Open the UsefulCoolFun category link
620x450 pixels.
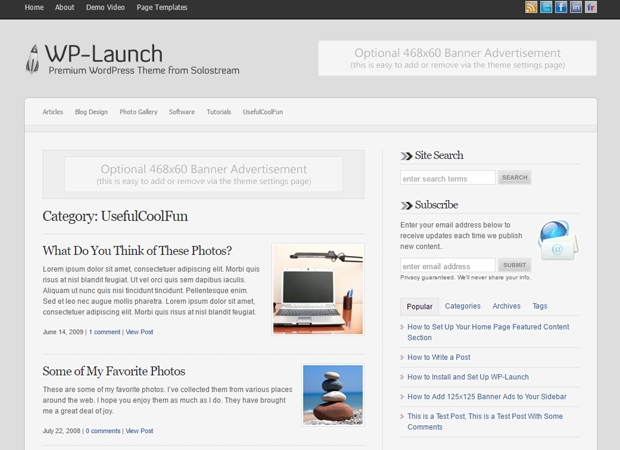(x=263, y=112)
